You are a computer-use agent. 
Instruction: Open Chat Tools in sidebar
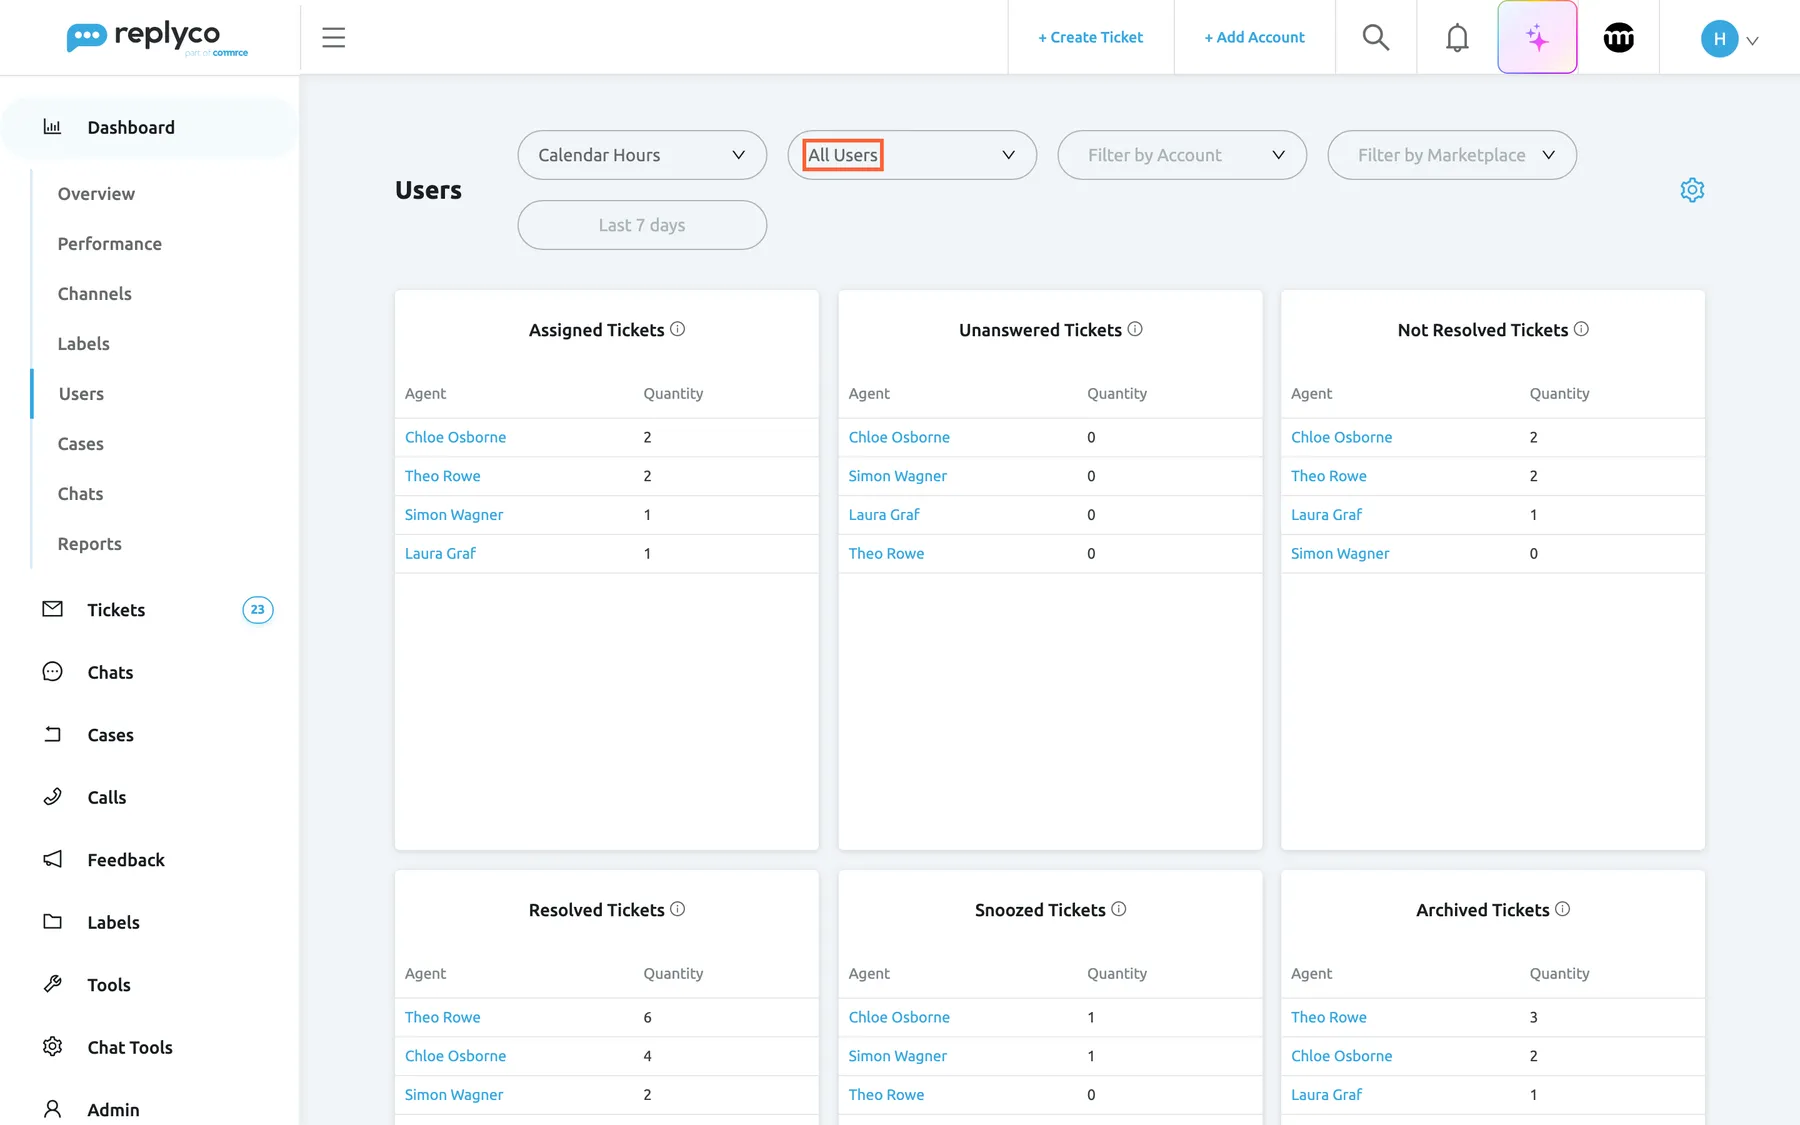(x=130, y=1047)
